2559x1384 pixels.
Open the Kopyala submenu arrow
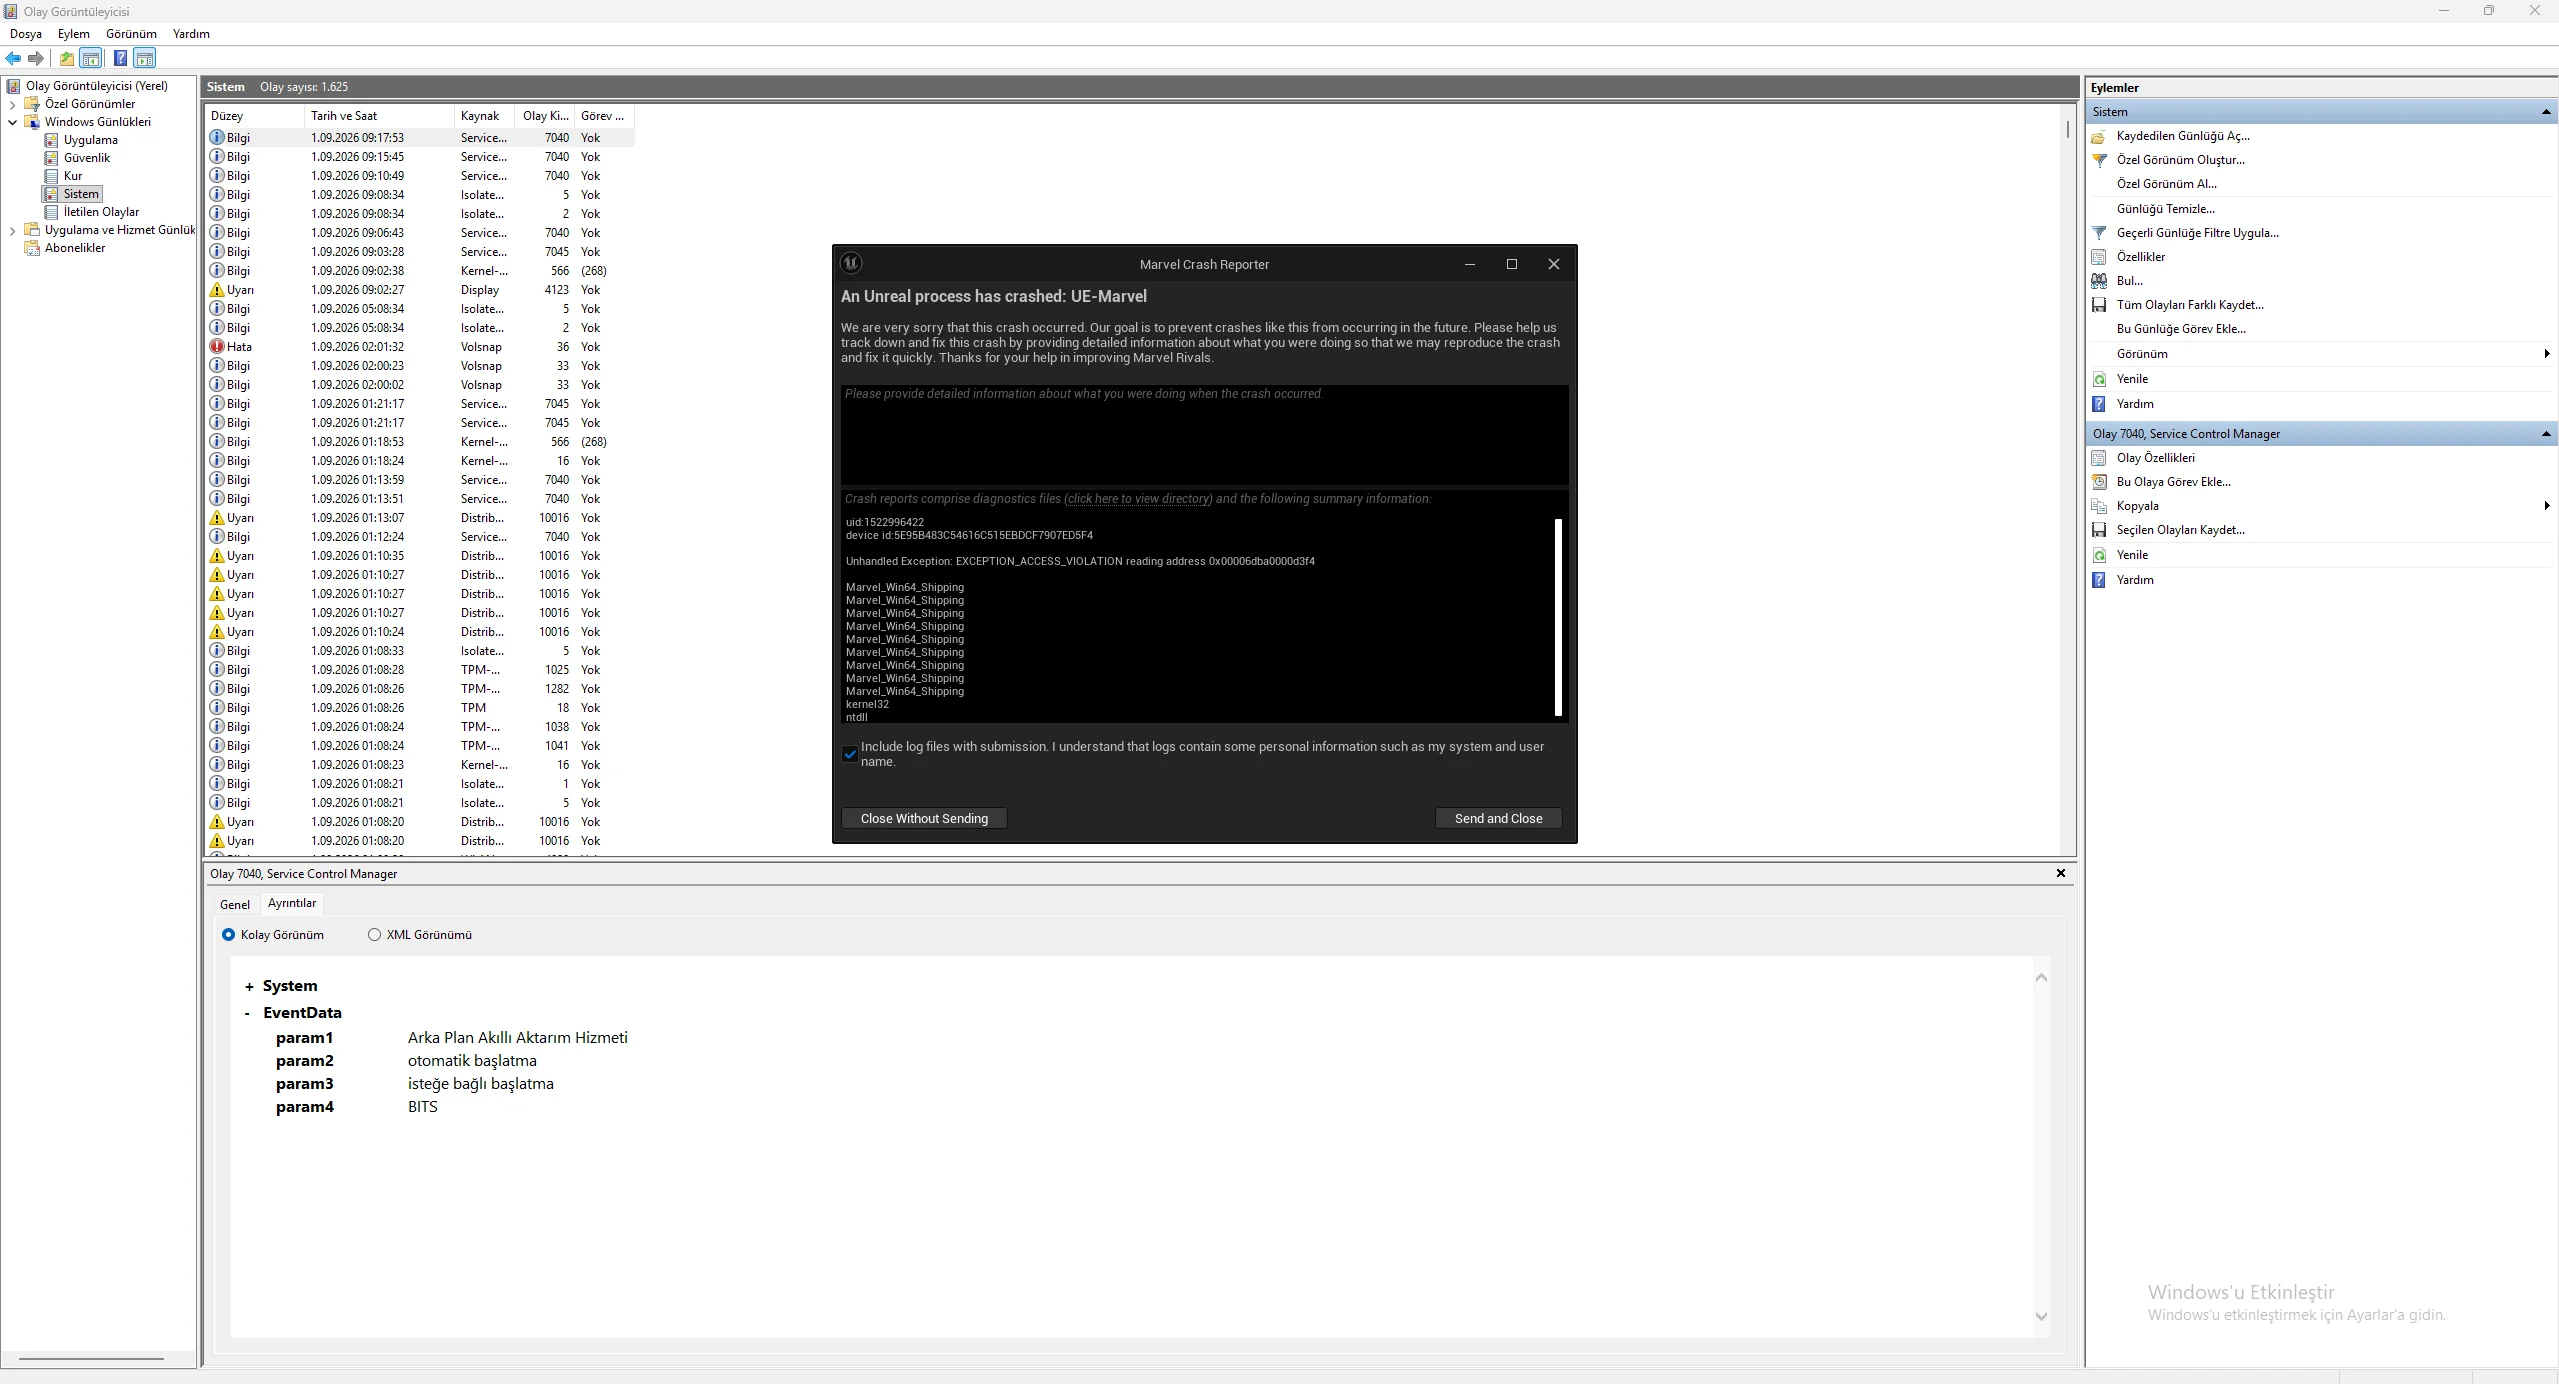pyautogui.click(x=2546, y=506)
